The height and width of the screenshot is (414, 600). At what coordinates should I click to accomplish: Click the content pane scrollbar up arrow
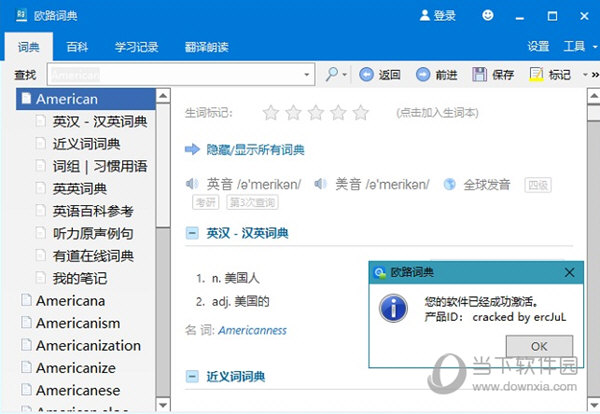pyautogui.click(x=594, y=95)
